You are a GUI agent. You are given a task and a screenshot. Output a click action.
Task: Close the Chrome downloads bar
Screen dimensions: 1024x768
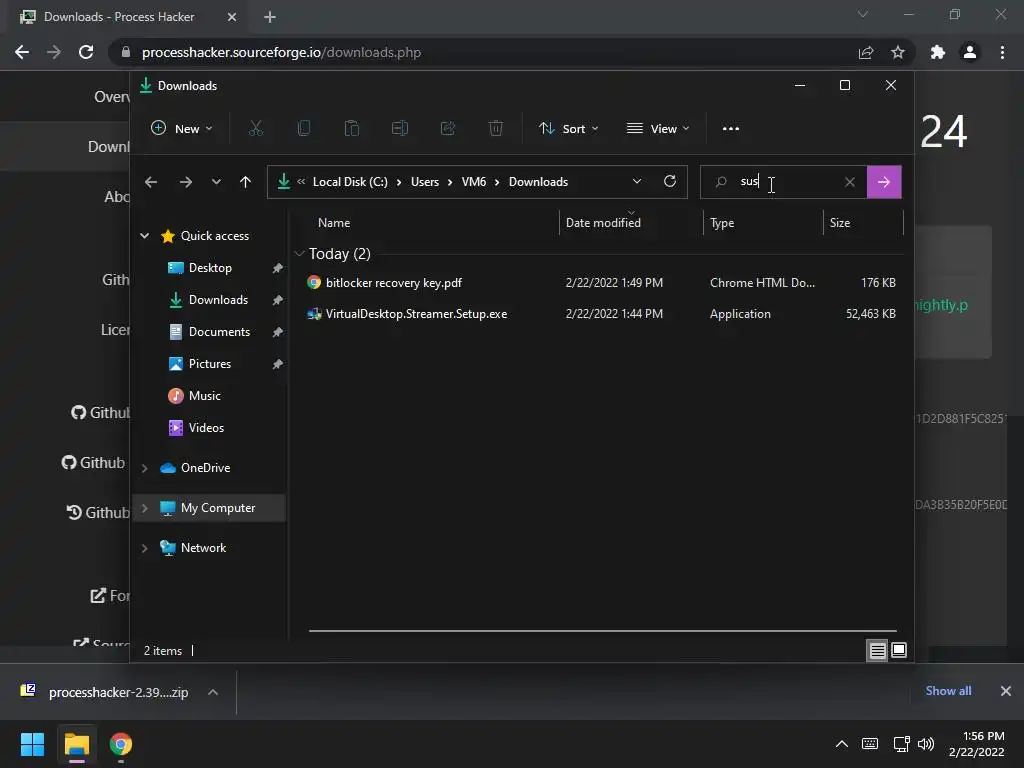pyautogui.click(x=1006, y=691)
